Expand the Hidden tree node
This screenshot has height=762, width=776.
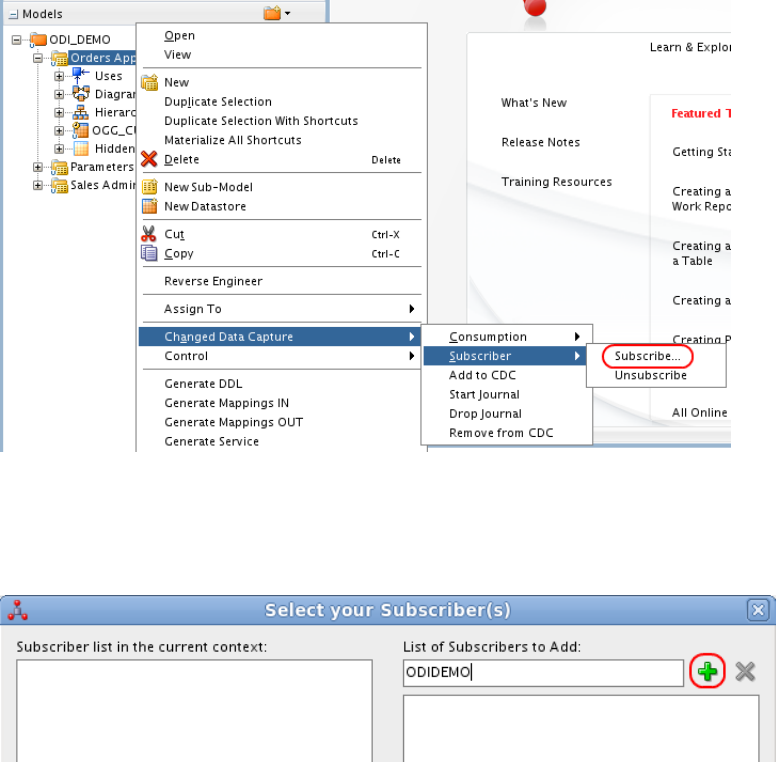point(59,148)
